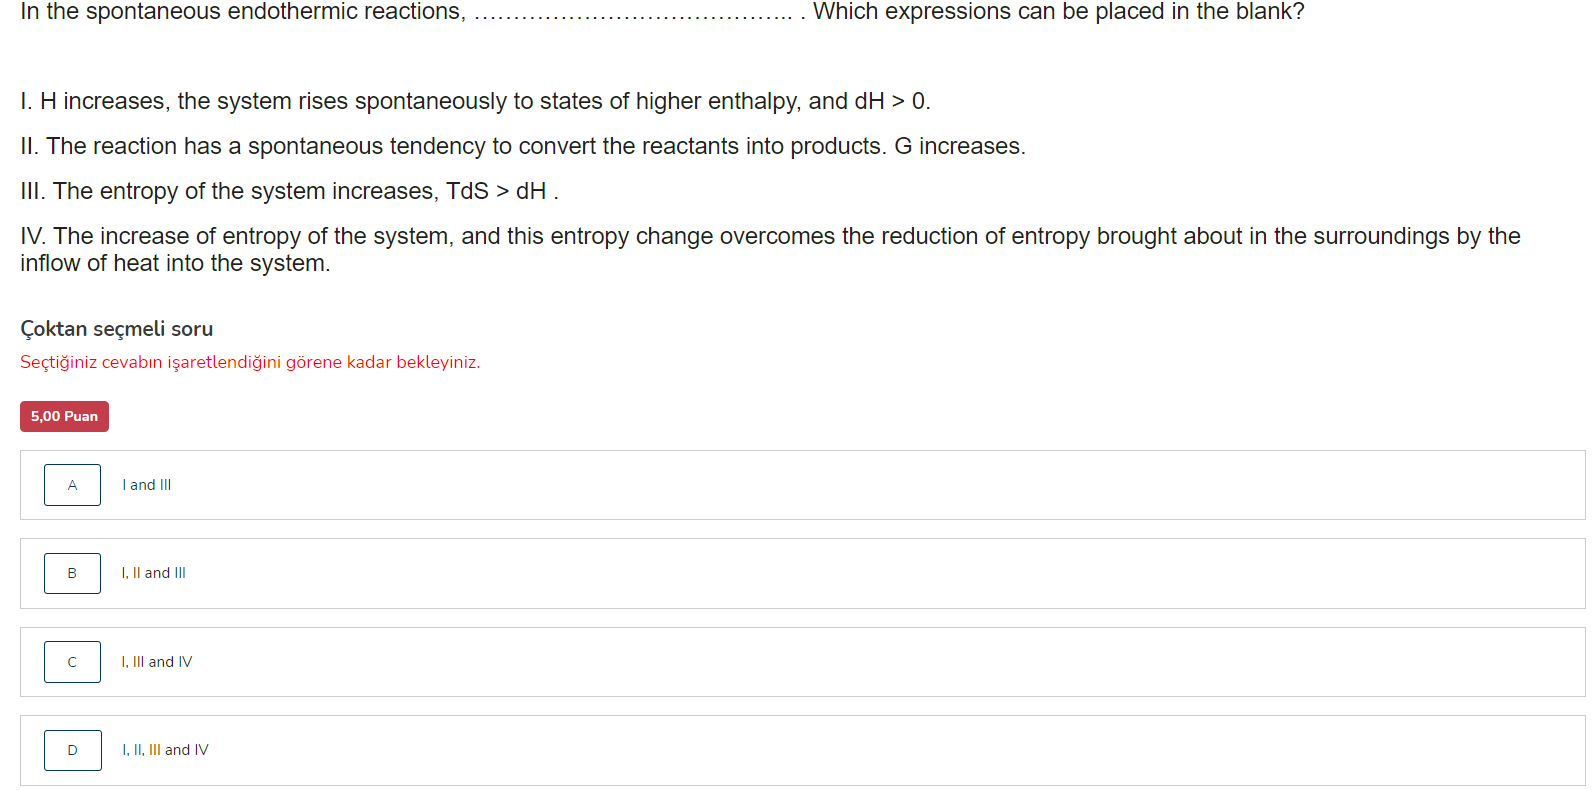1594x790 pixels.
Task: Click the question text about endothermic reactions
Action: pyautogui.click(x=660, y=12)
